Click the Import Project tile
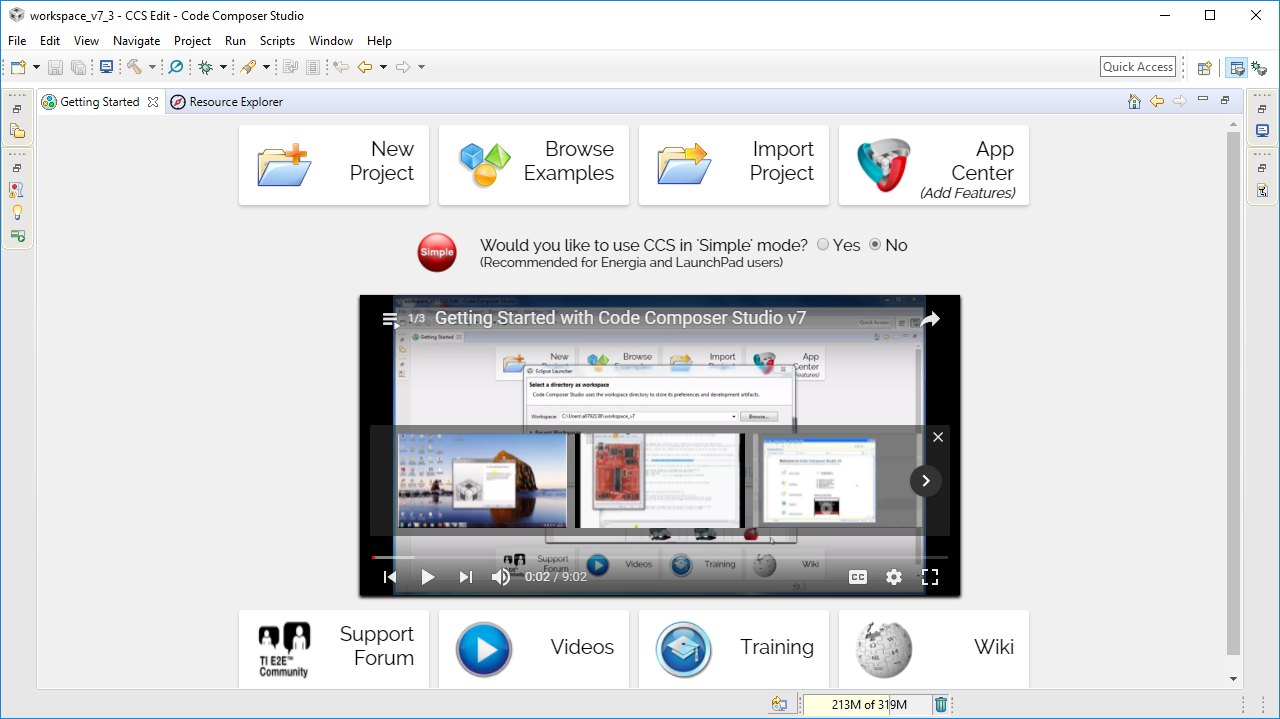The height and width of the screenshot is (719, 1280). 734,165
